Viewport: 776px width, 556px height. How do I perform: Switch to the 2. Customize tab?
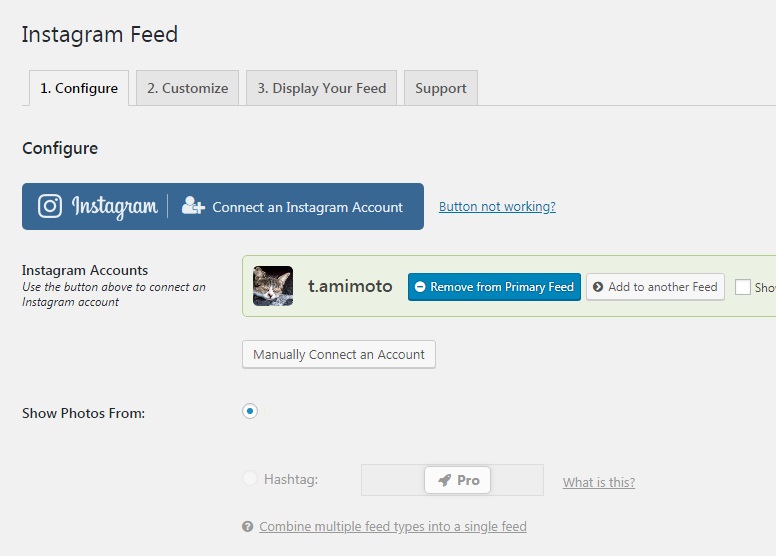coord(187,88)
